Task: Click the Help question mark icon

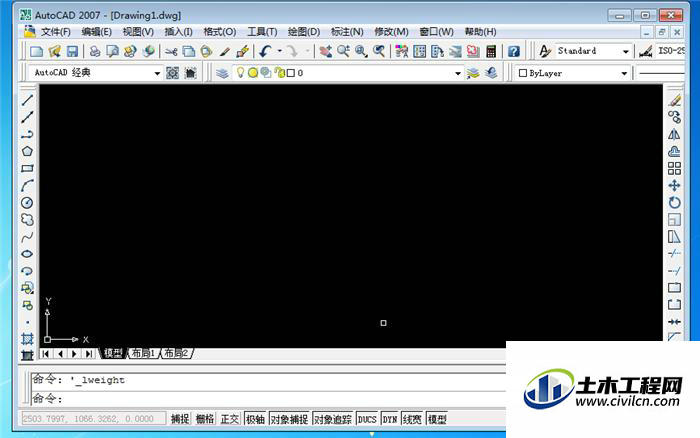Action: pyautogui.click(x=514, y=51)
